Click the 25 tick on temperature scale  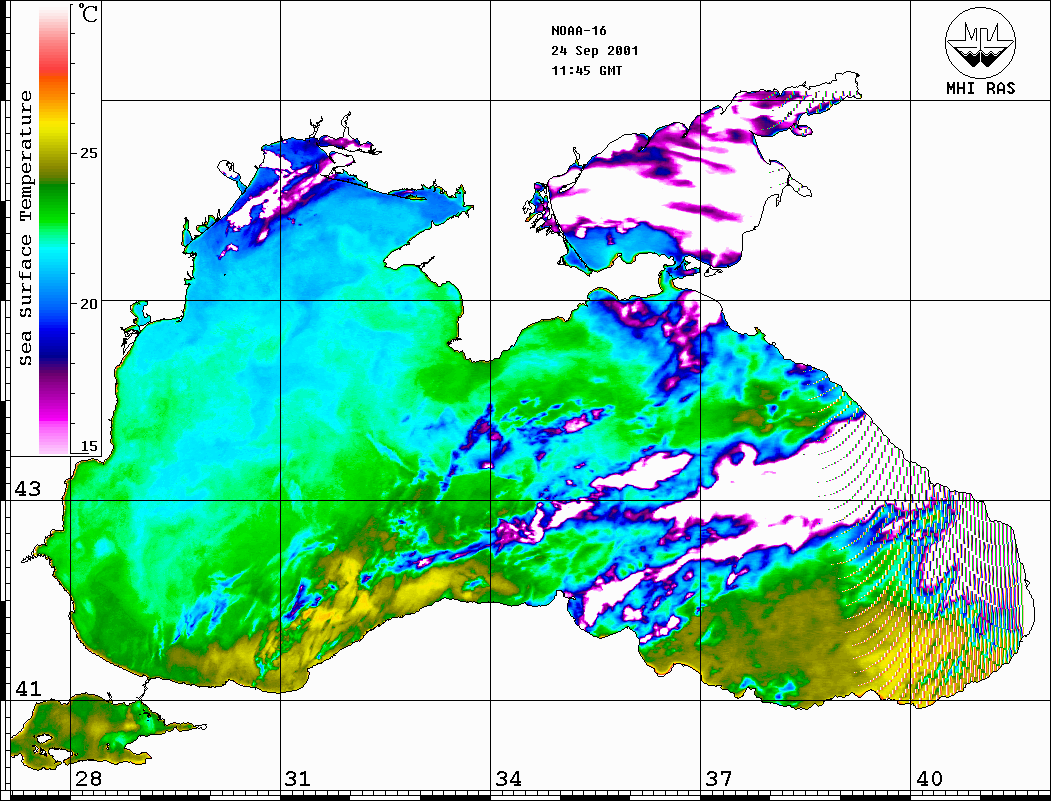click(x=88, y=153)
